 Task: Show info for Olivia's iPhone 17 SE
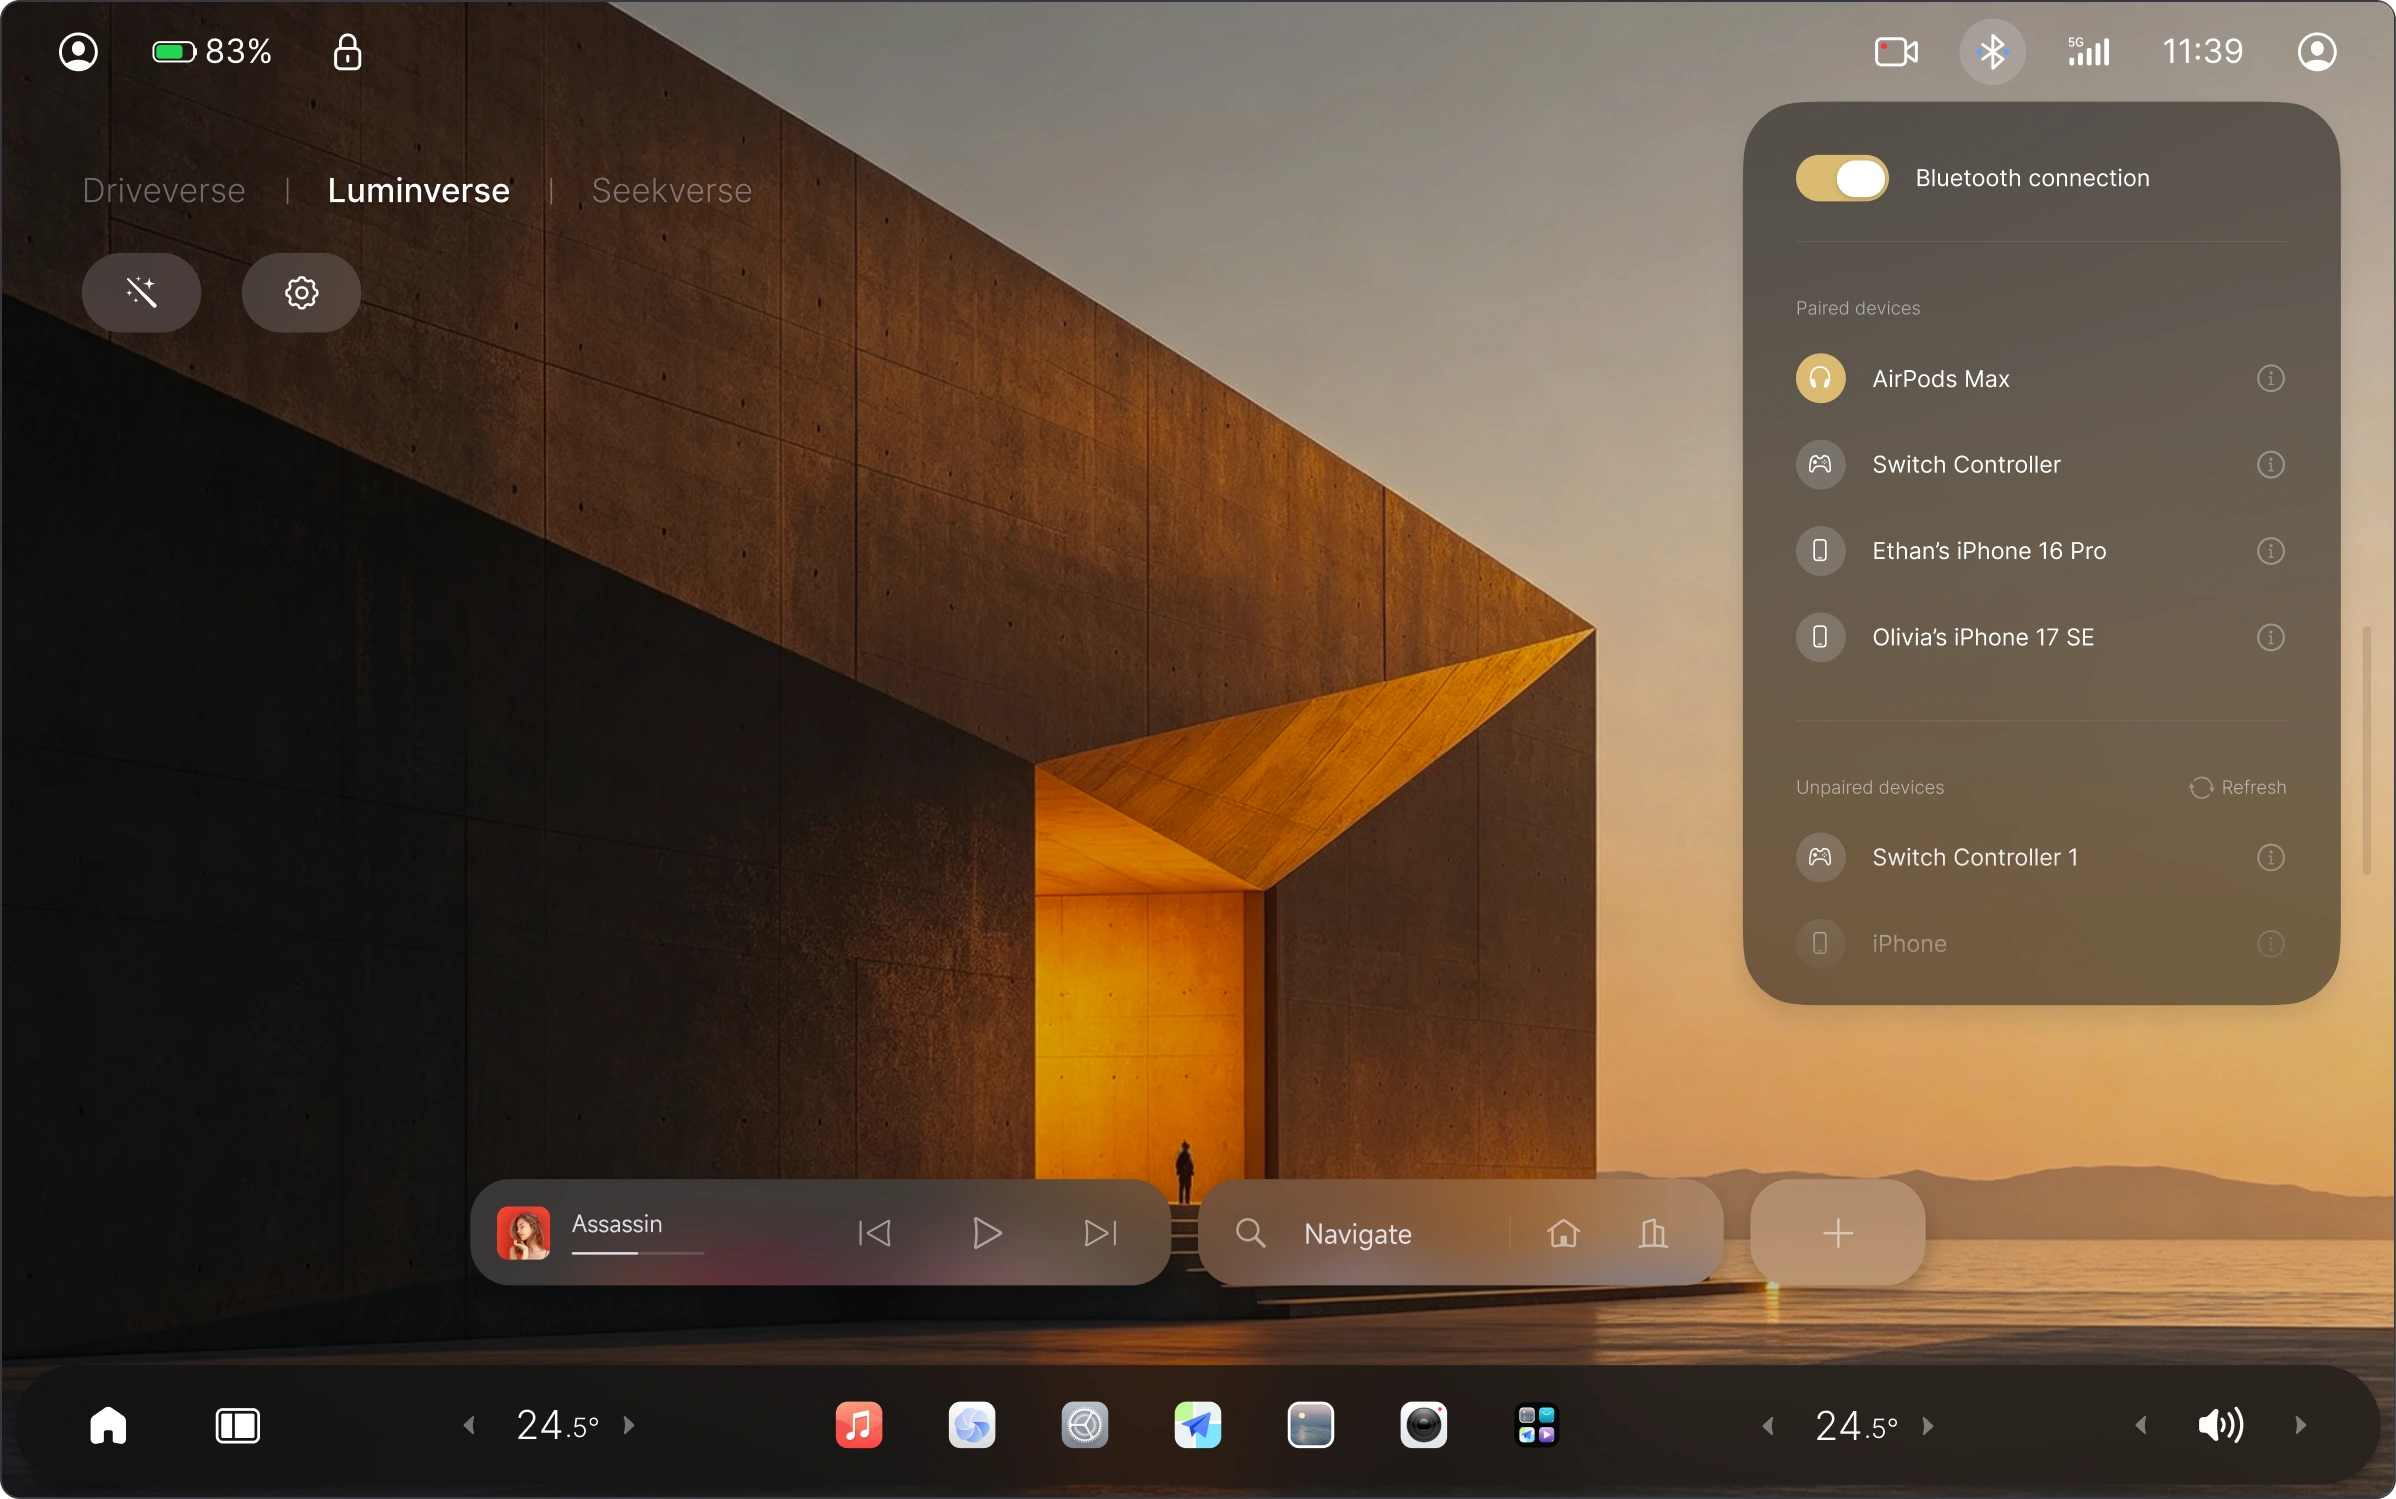2271,637
